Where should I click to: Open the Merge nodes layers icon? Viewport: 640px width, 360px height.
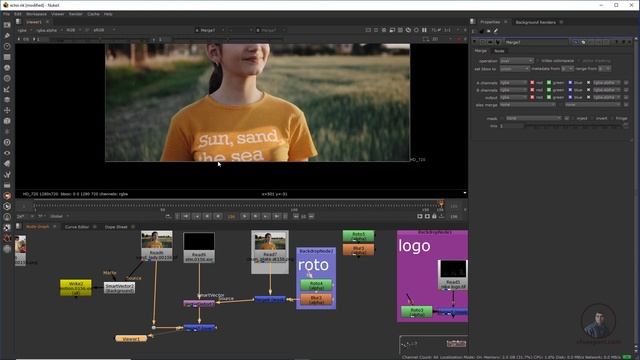(7, 100)
